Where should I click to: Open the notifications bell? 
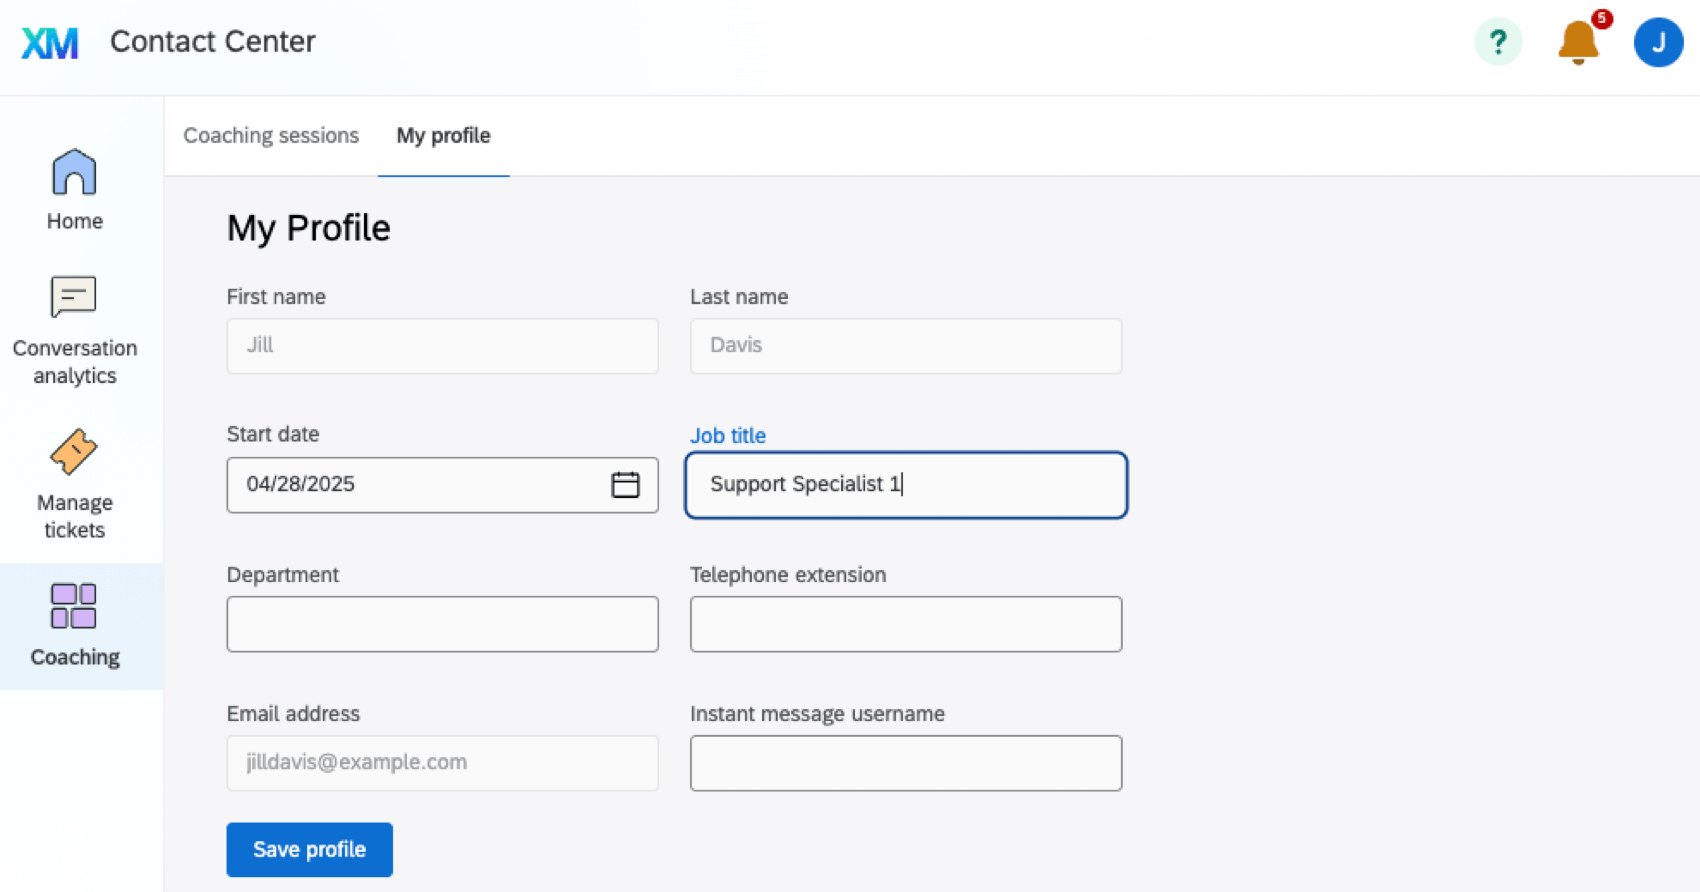1578,42
